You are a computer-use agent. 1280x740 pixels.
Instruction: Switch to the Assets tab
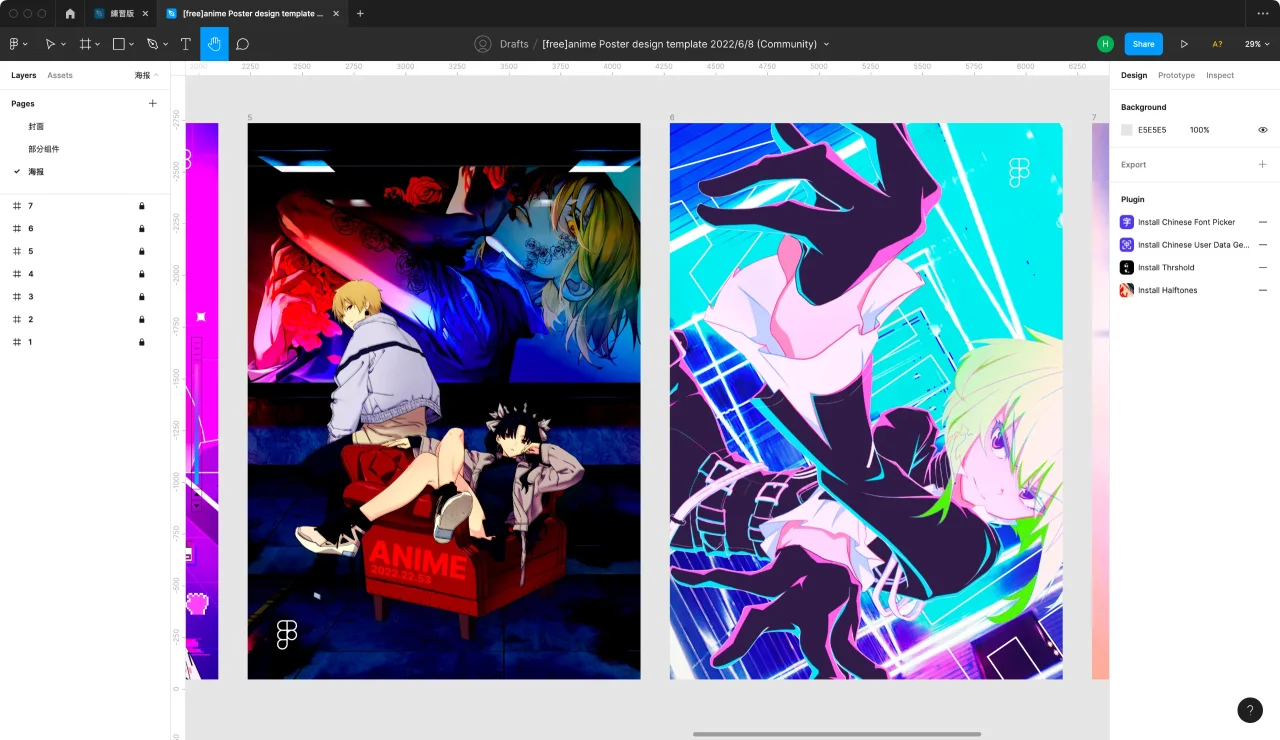pyautogui.click(x=60, y=75)
